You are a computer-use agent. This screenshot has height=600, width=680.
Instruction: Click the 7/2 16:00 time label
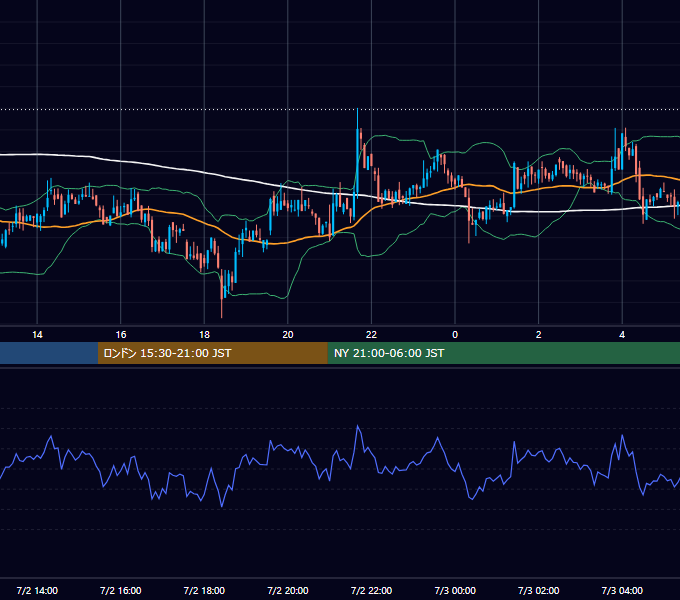(x=121, y=590)
